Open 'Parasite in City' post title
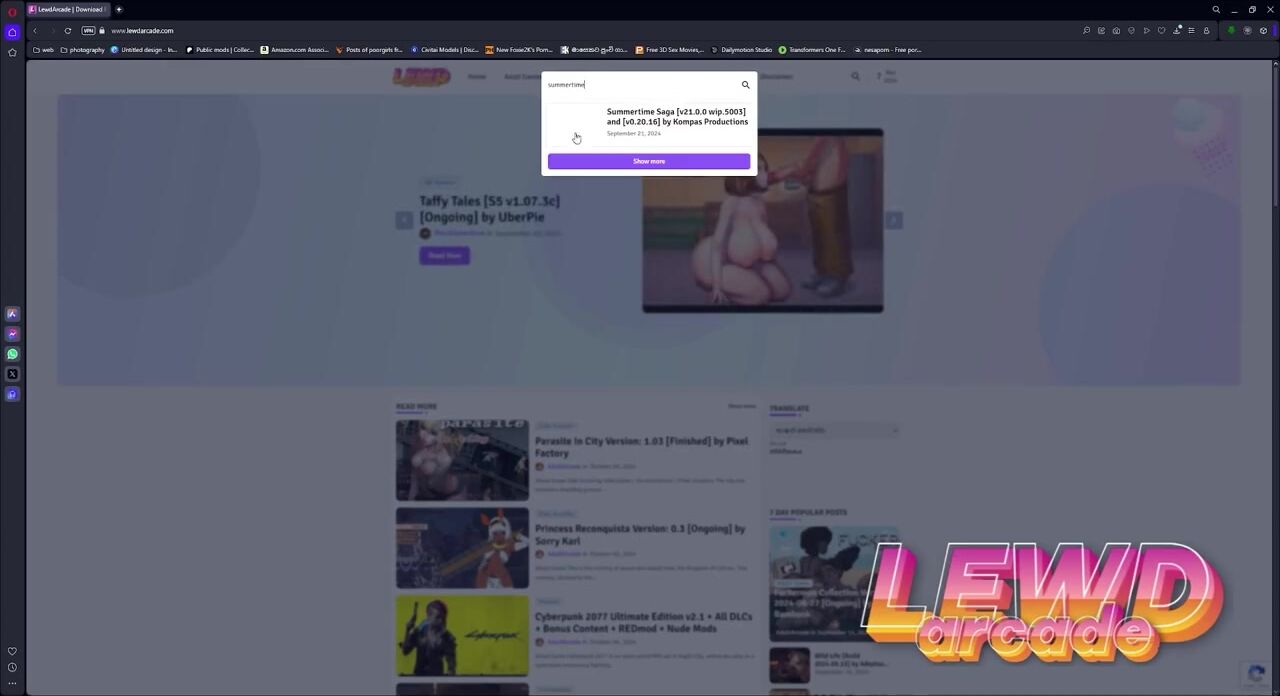Image resolution: width=1280 pixels, height=696 pixels. pos(642,447)
